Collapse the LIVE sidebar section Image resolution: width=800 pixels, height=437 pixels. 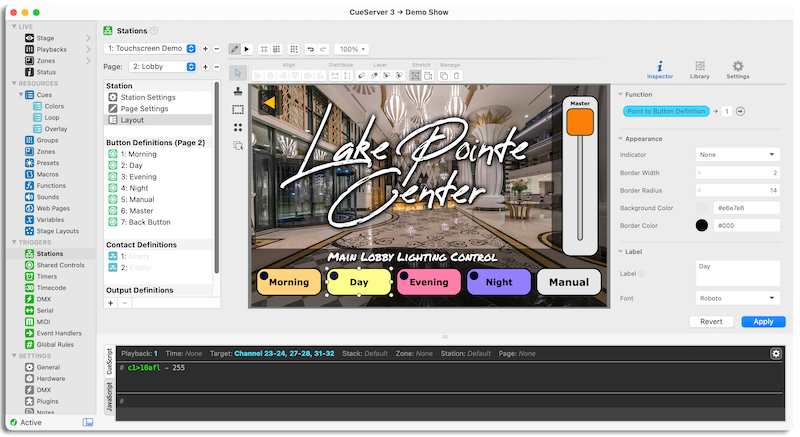(x=14, y=27)
